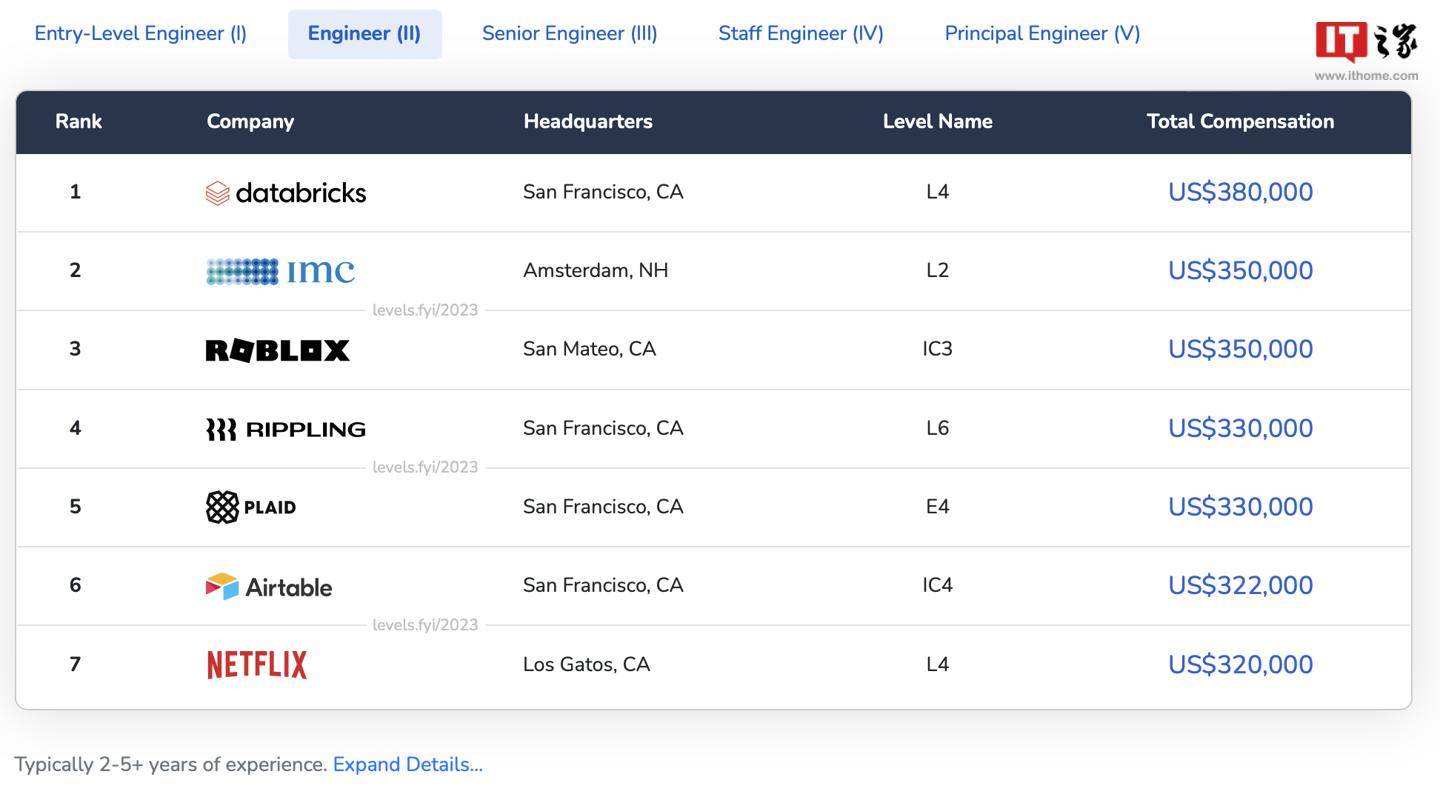This screenshot has width=1440, height=800.
Task: Click the Company column header
Action: (x=250, y=122)
